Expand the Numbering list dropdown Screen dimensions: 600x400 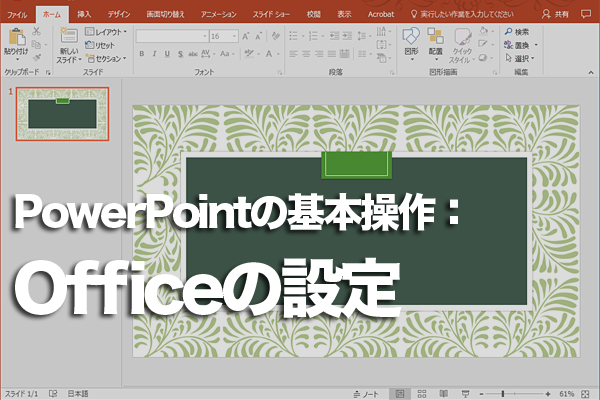click(323, 36)
